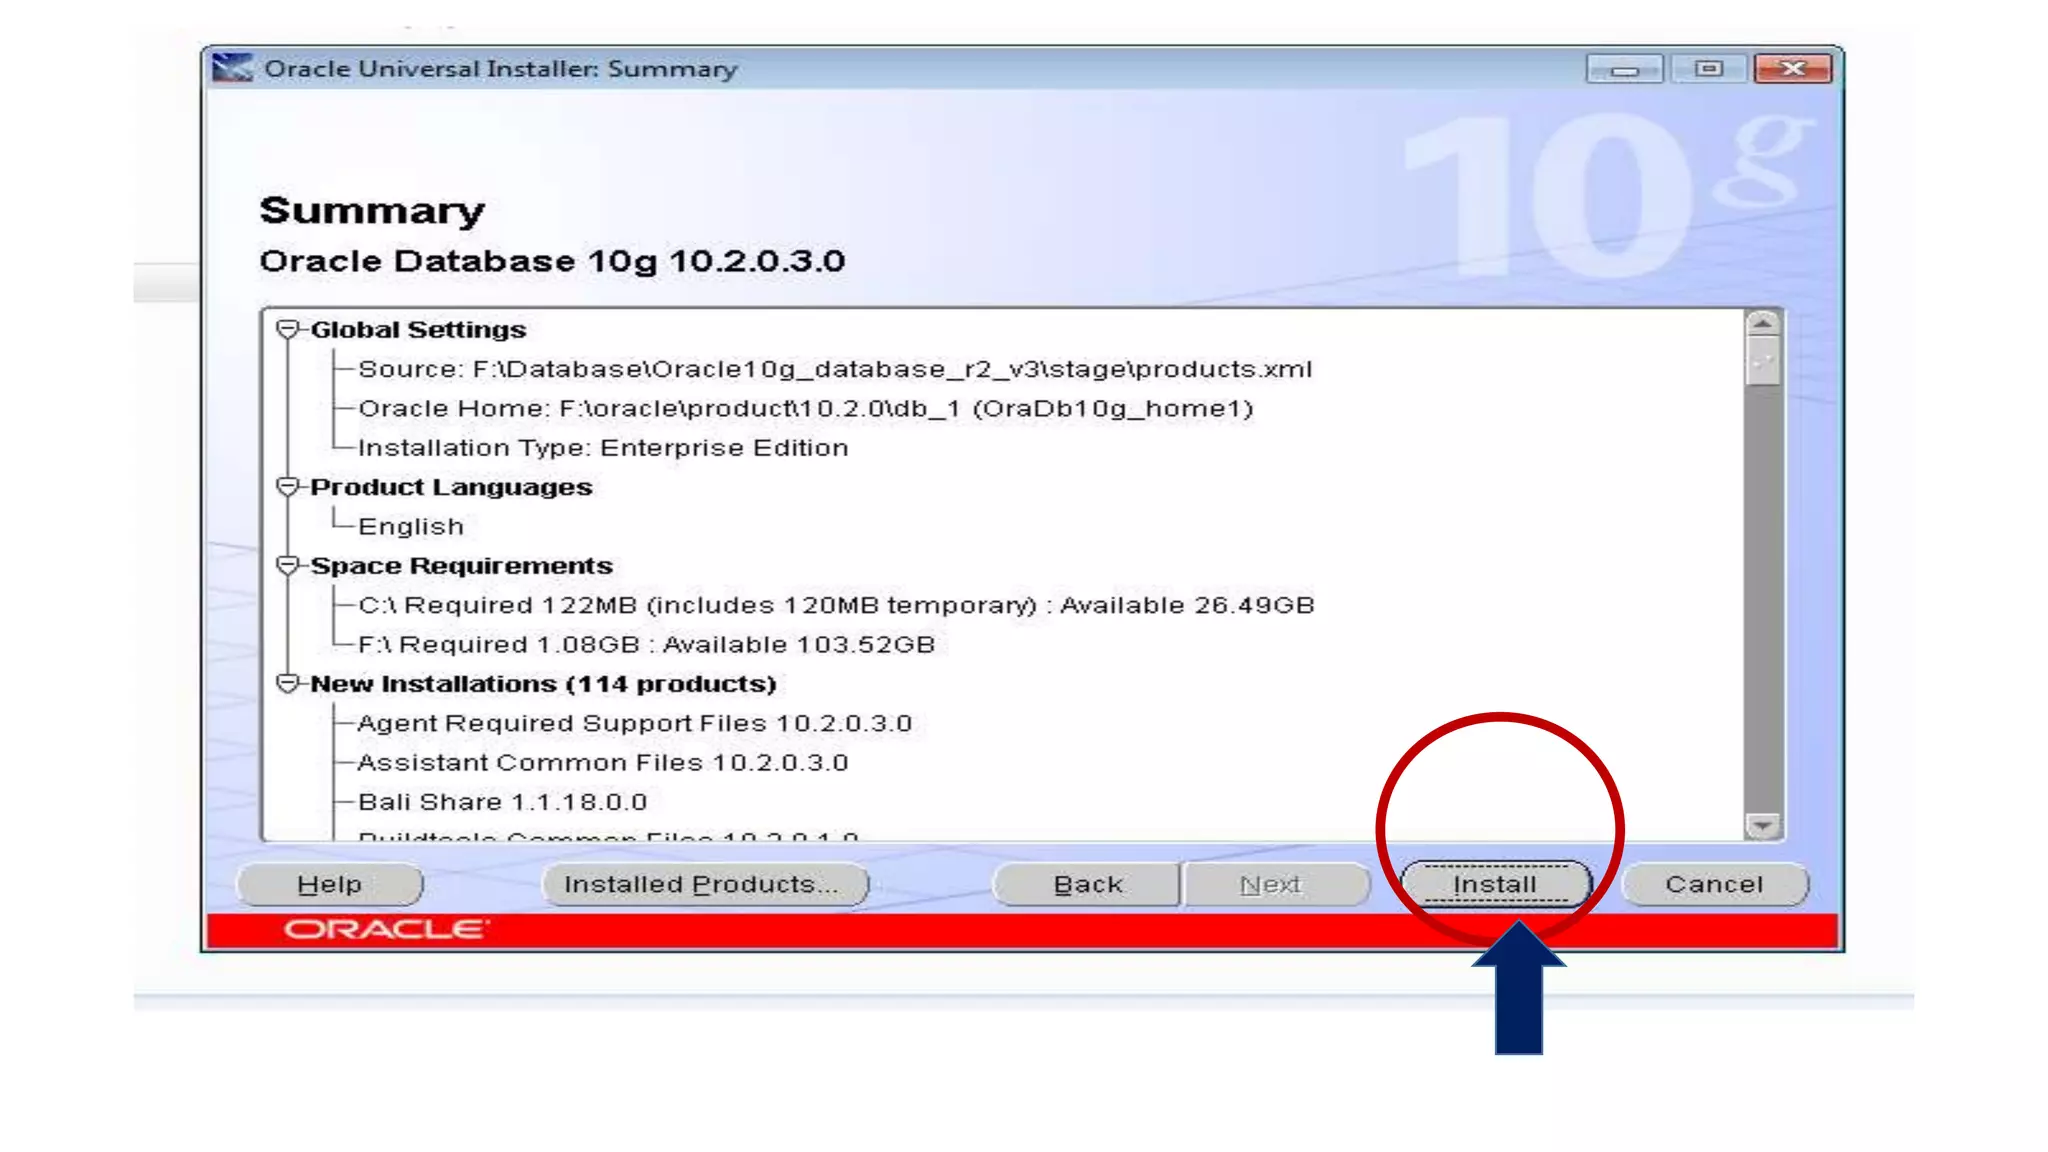Screen dimensions: 2048x1152
Task: Collapse New Installations (114 products) node
Action: 288,684
